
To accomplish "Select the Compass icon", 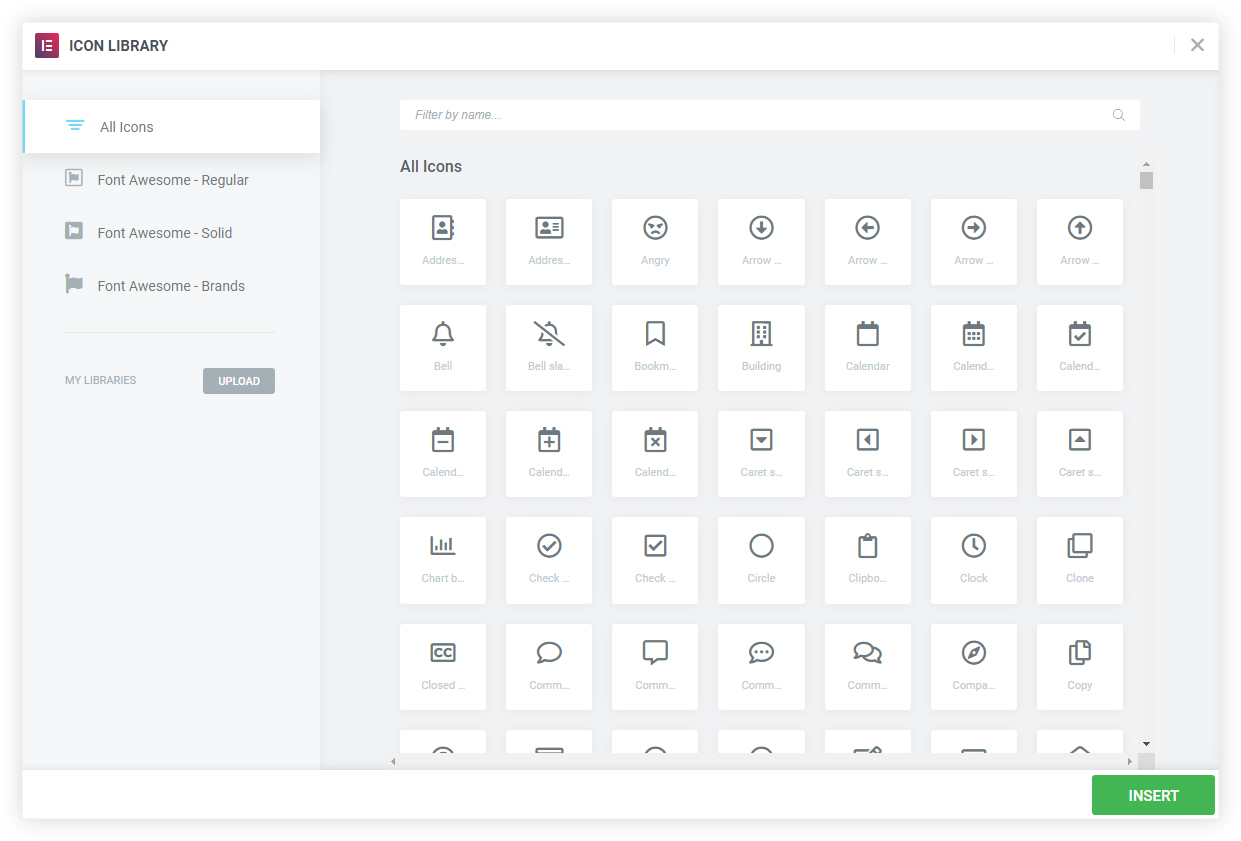I will click(973, 666).
